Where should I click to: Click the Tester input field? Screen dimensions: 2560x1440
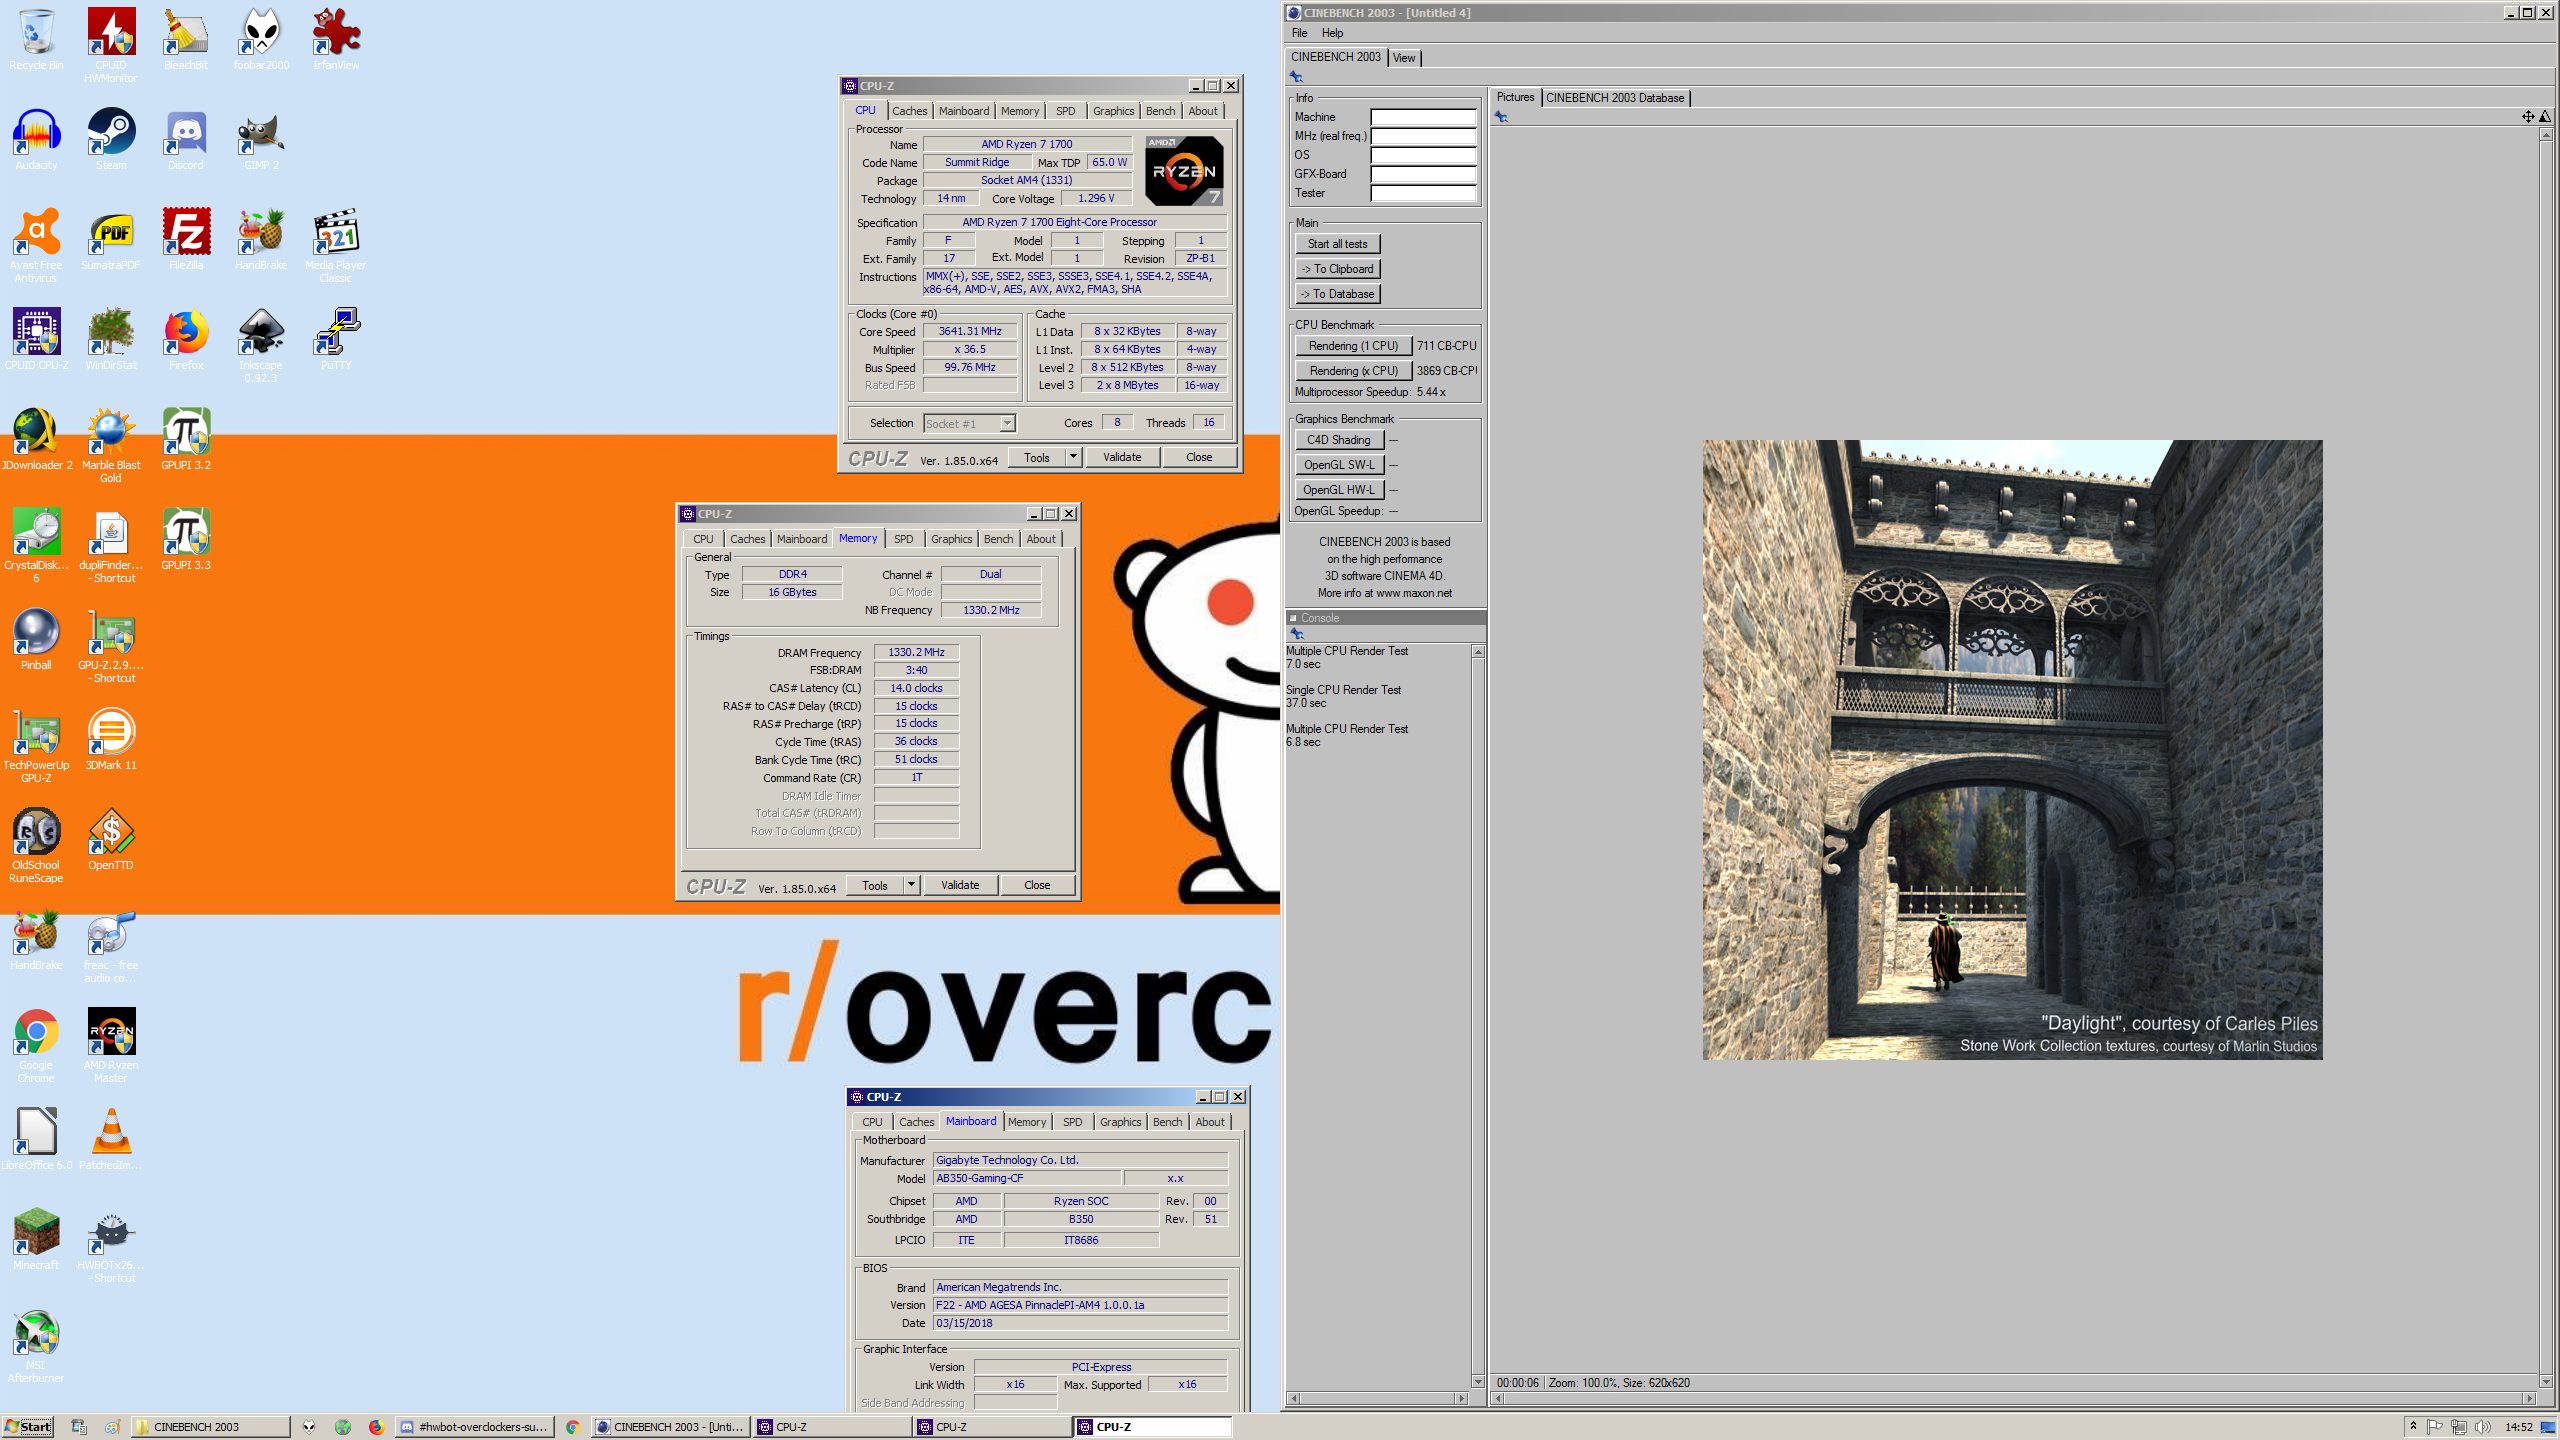(x=1423, y=193)
